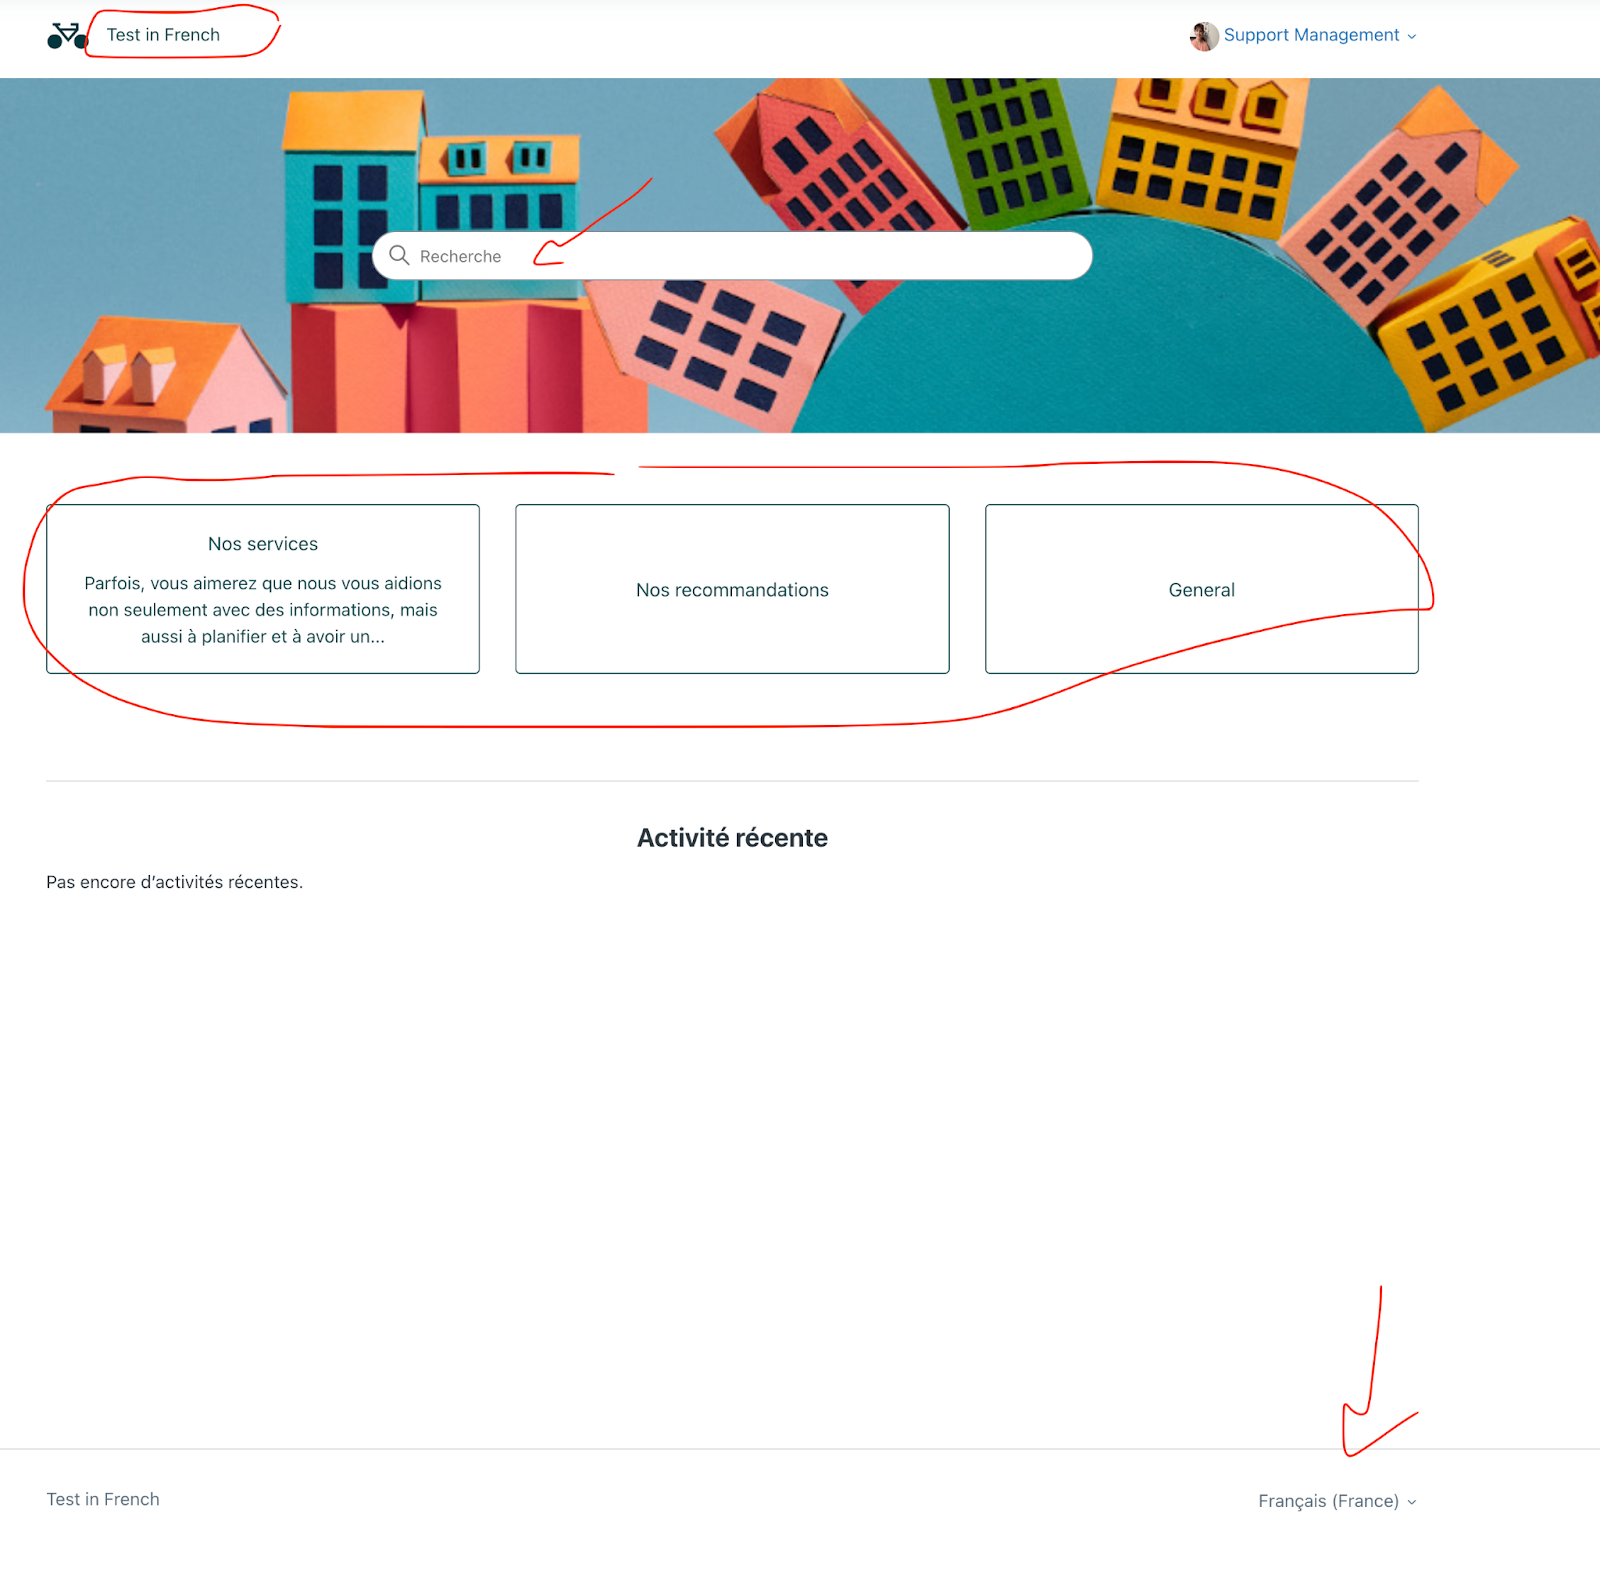Click the Support Management profile avatar
Image resolution: width=1600 pixels, height=1596 pixels.
tap(1204, 36)
